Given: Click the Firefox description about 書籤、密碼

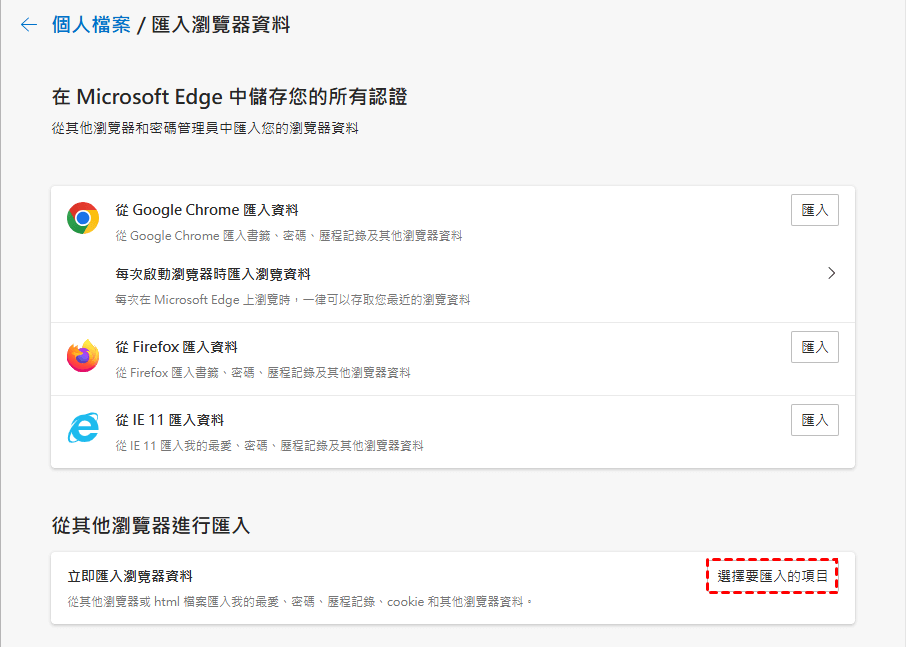Looking at the screenshot, I should [263, 373].
